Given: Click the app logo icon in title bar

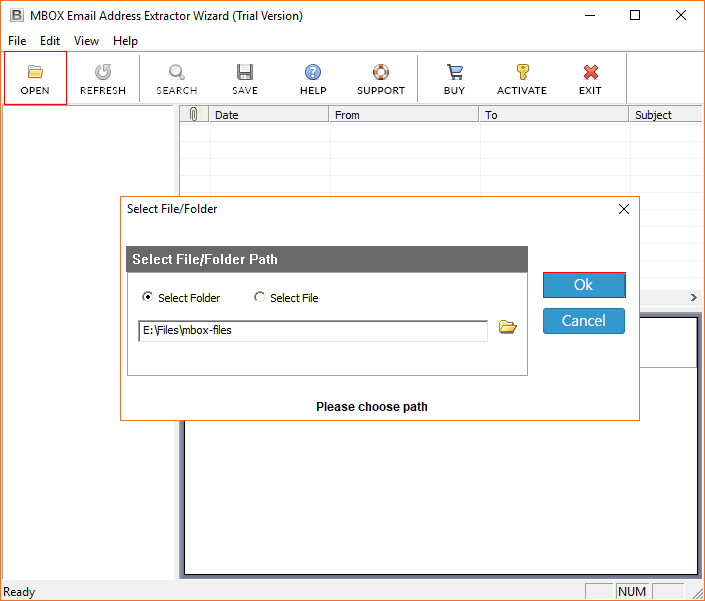Looking at the screenshot, I should coord(17,15).
